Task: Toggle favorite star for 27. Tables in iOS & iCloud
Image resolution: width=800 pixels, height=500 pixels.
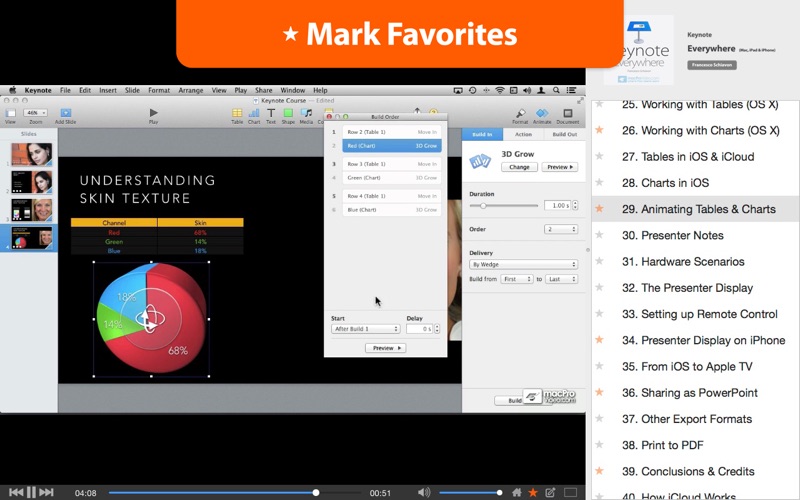Action: (600, 157)
